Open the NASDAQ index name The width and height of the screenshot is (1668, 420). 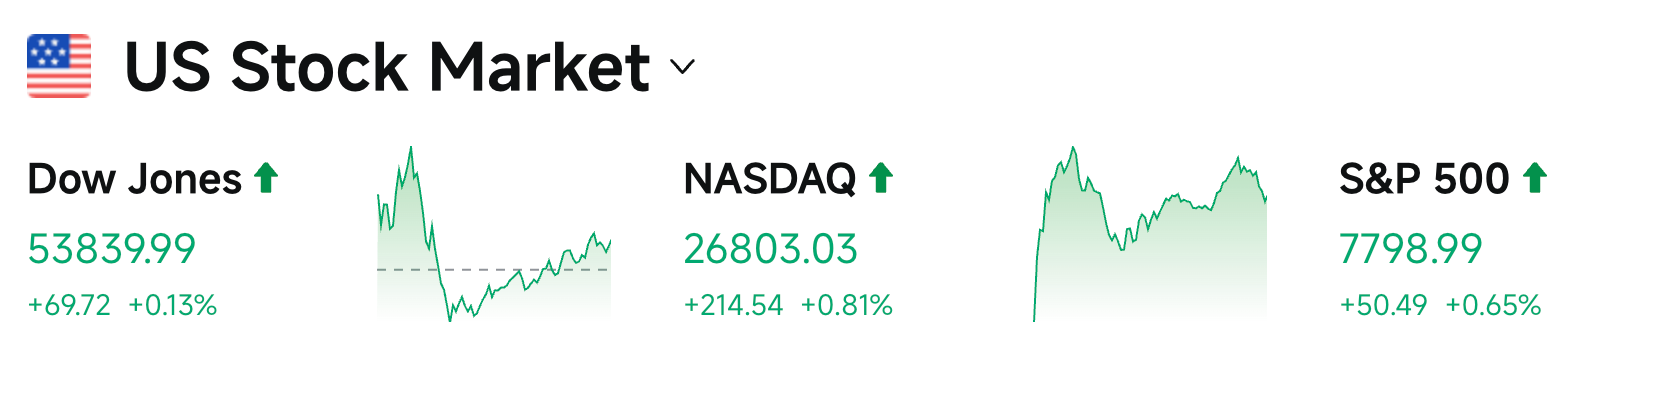770,179
